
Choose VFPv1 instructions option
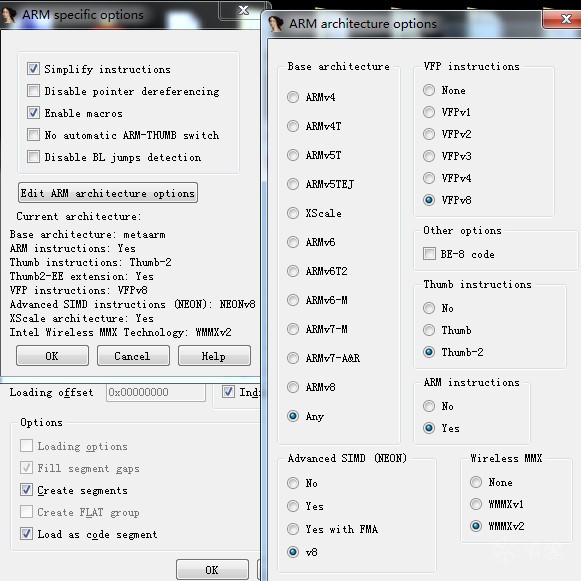(x=429, y=112)
